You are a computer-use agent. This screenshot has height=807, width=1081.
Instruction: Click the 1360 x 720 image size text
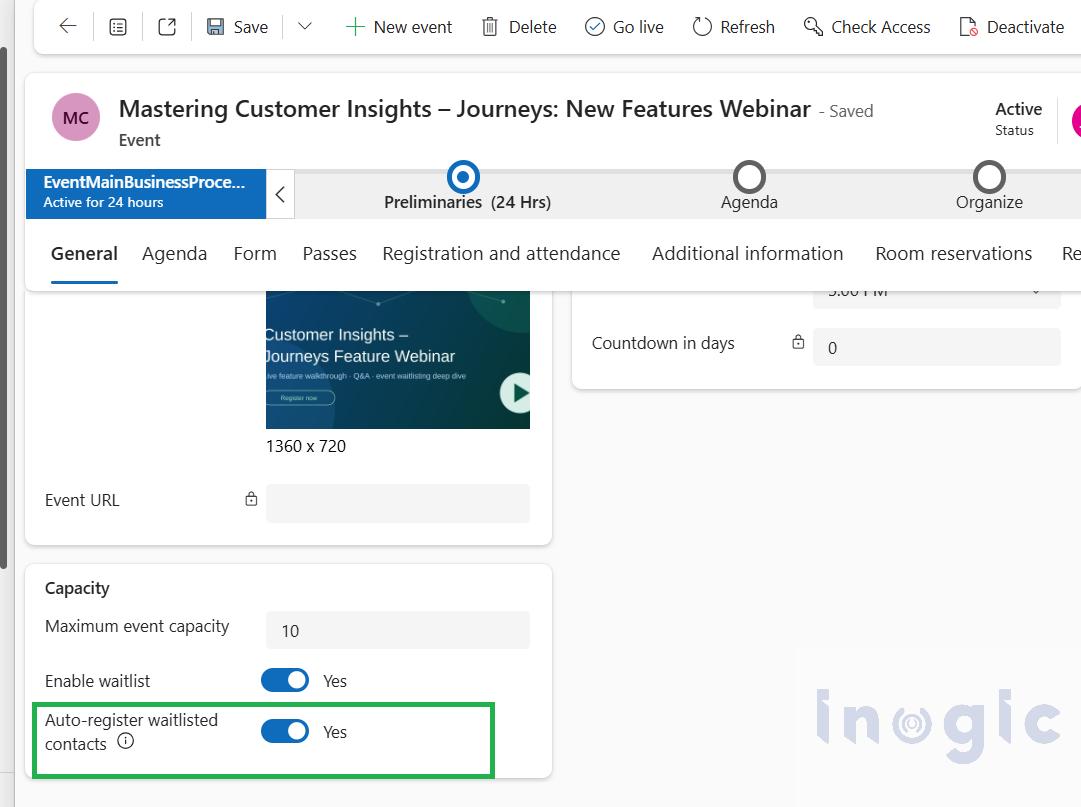306,446
